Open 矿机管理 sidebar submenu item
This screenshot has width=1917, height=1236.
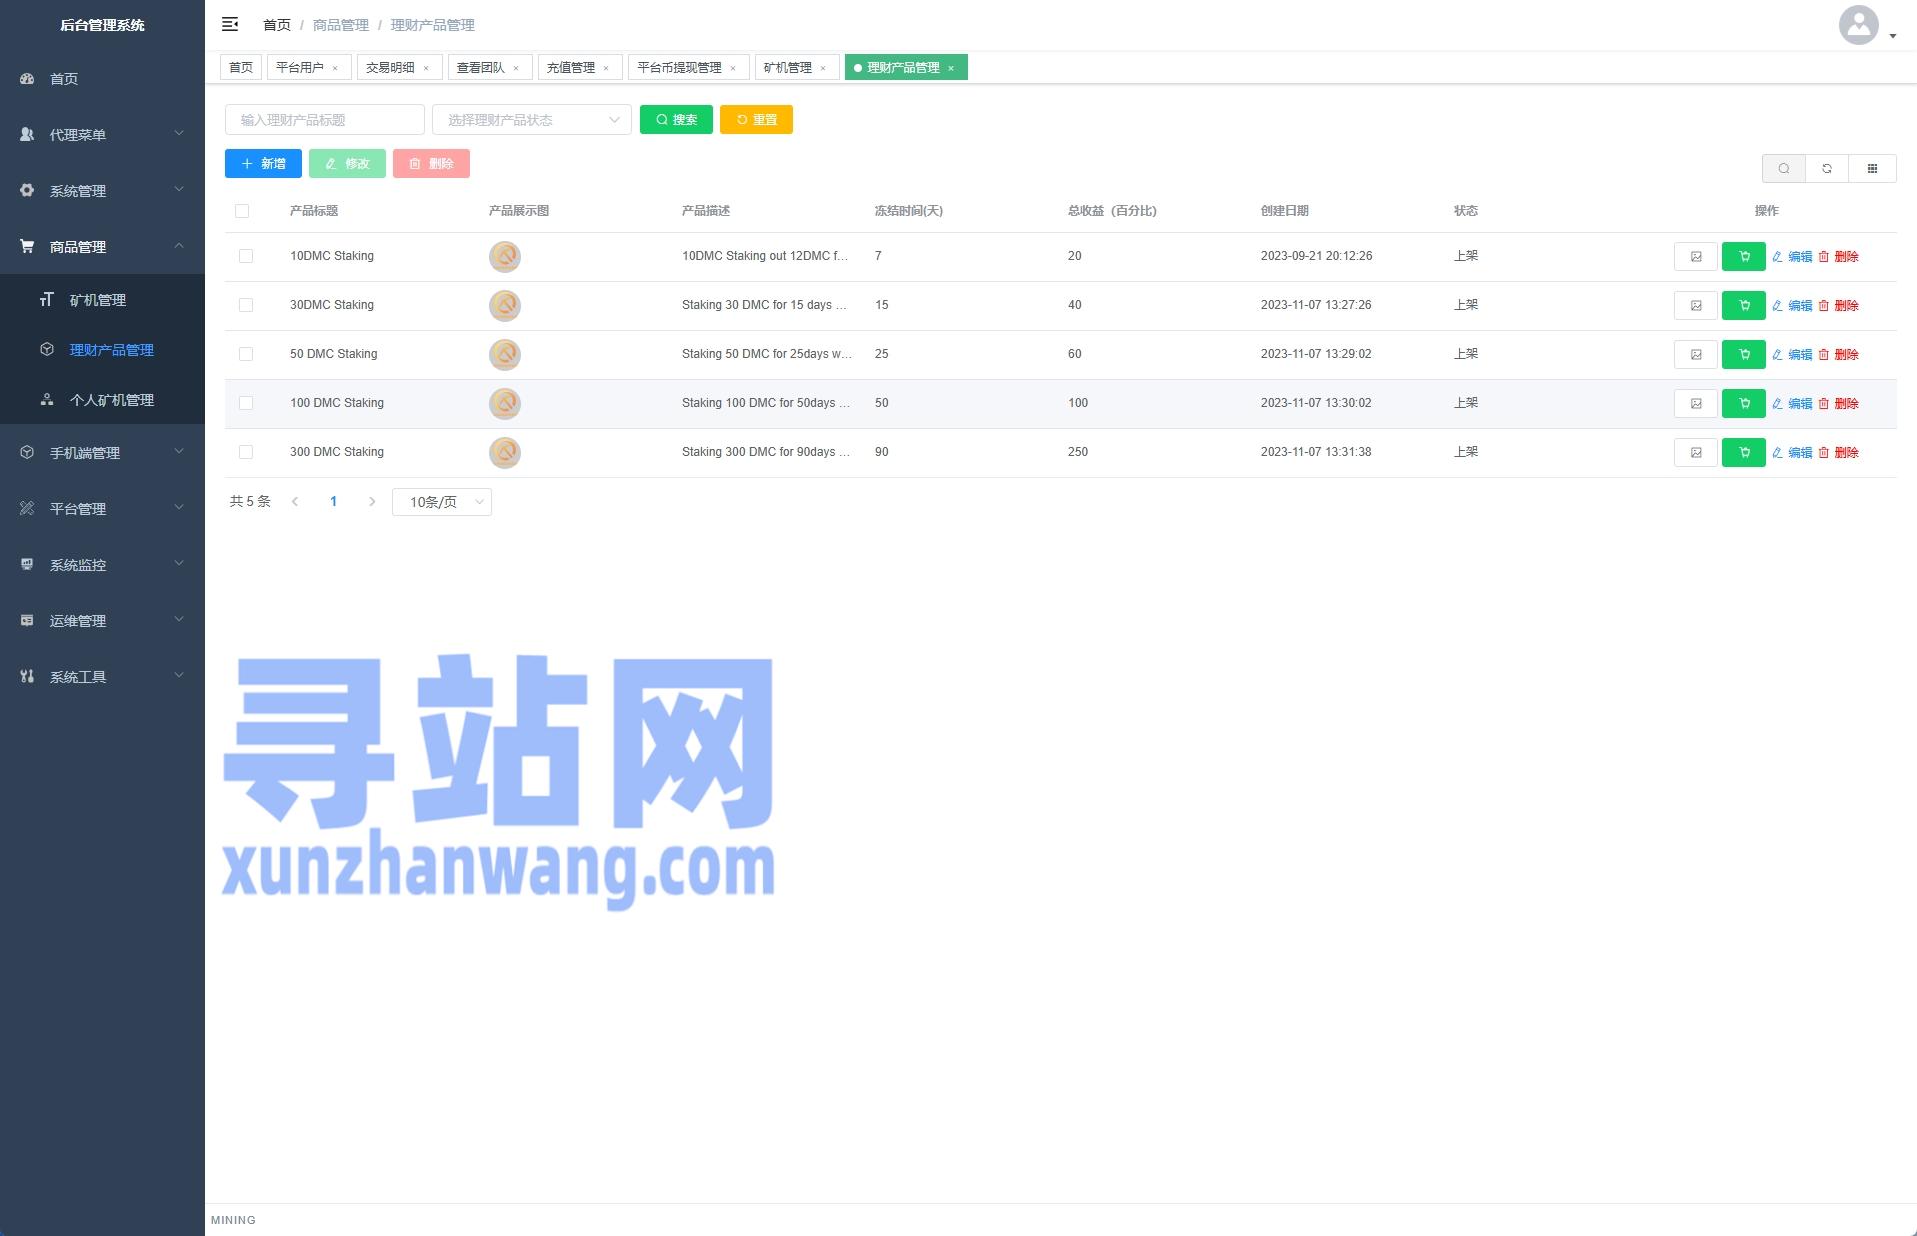point(102,300)
